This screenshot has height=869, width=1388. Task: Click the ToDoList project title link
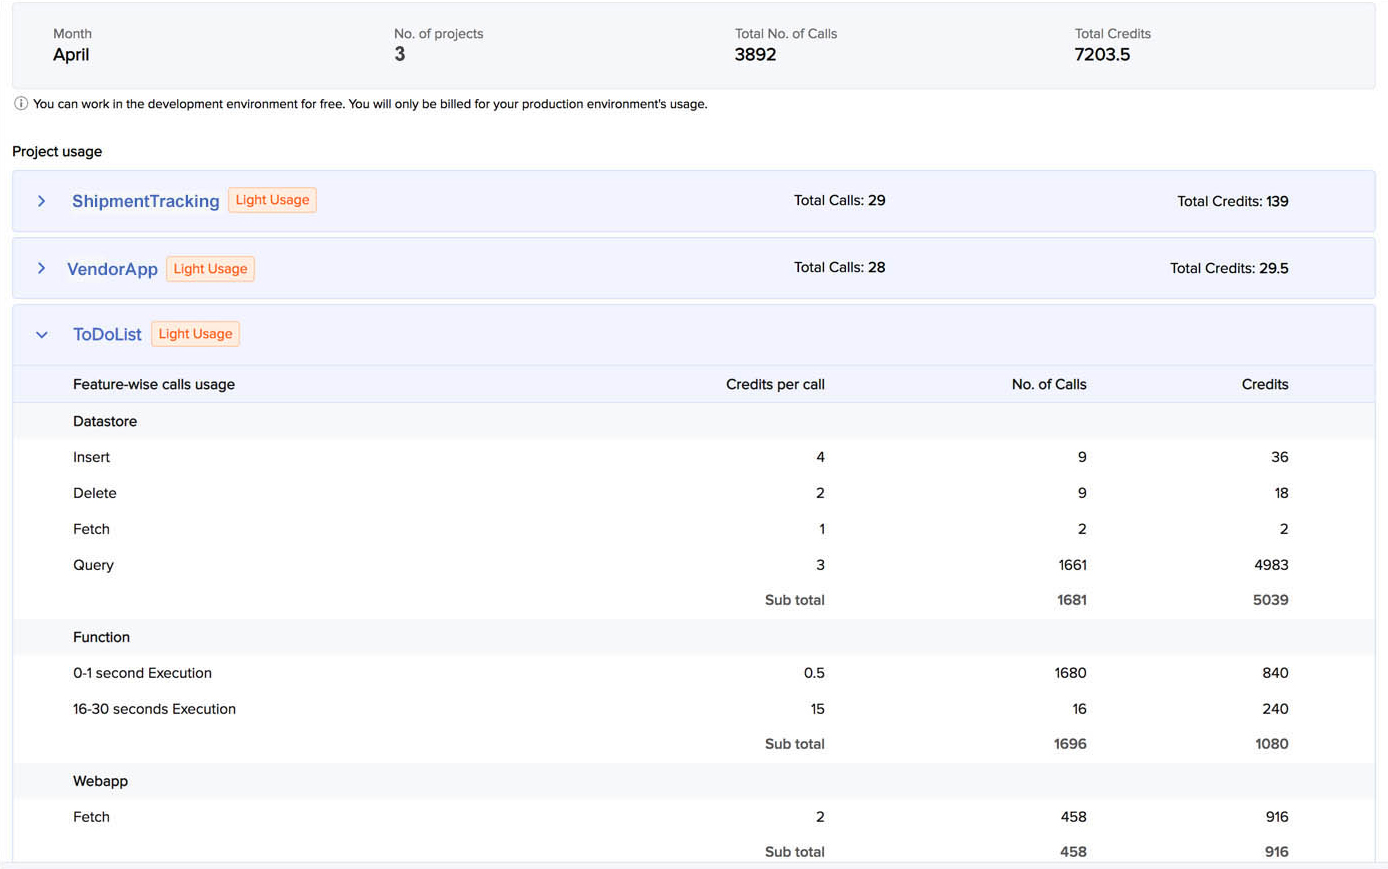(107, 334)
